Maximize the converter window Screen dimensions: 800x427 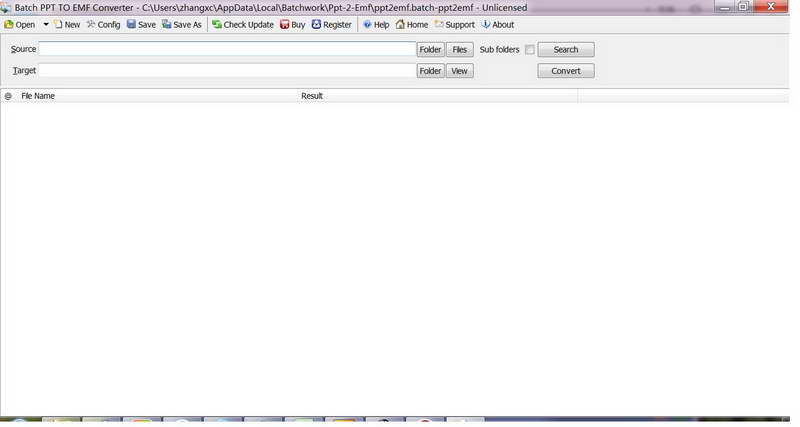click(x=743, y=7)
